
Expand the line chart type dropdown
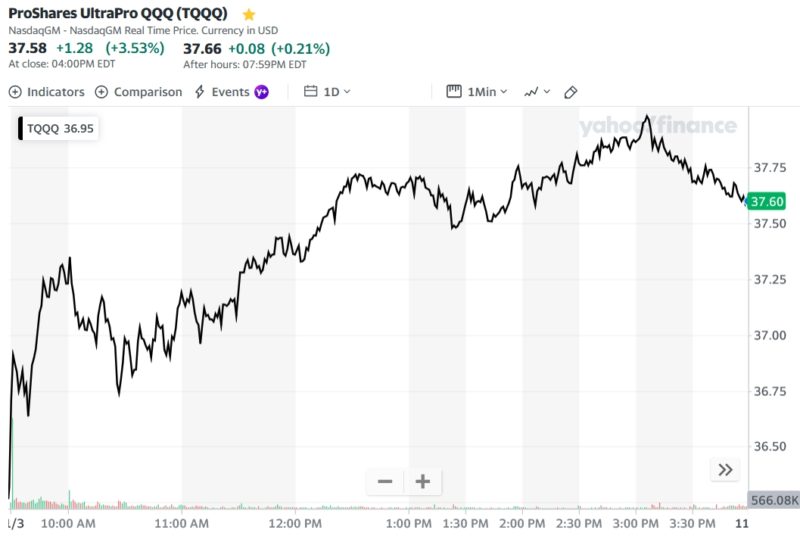pyautogui.click(x=536, y=92)
